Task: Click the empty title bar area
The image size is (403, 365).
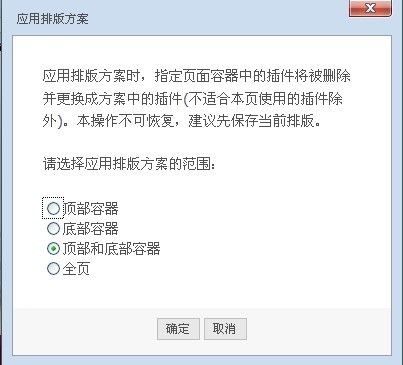Action: pos(217,18)
